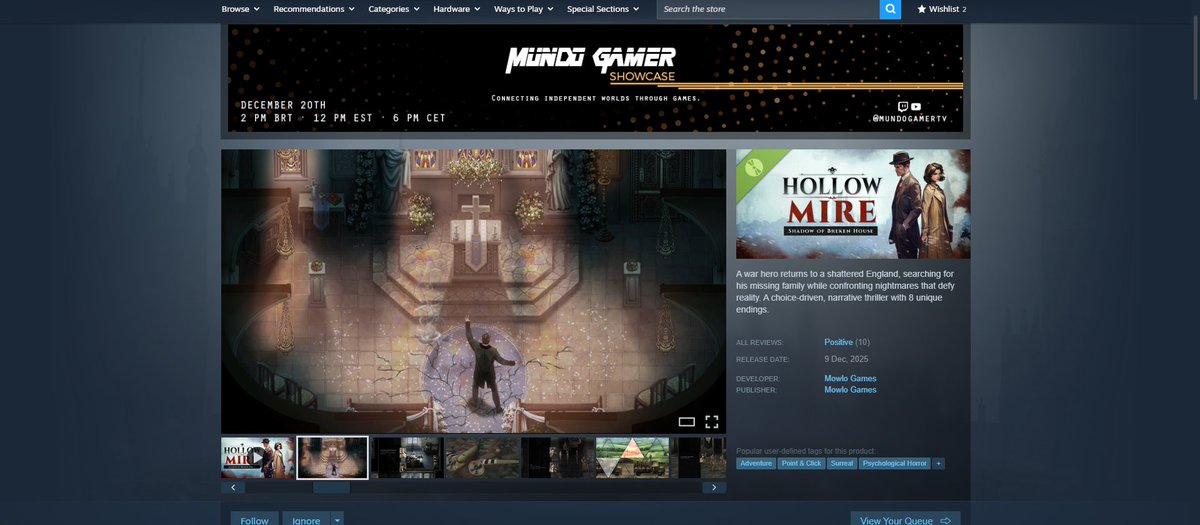The height and width of the screenshot is (525, 1200).
Task: Open the dropdown arrow beside Ignore
Action: 337,520
